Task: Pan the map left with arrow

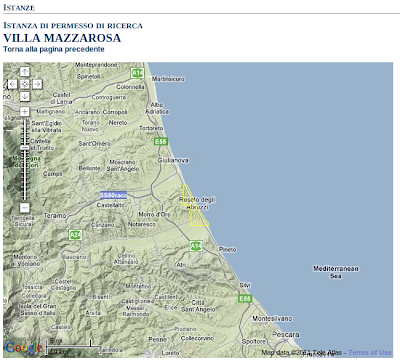Action: click(x=12, y=84)
